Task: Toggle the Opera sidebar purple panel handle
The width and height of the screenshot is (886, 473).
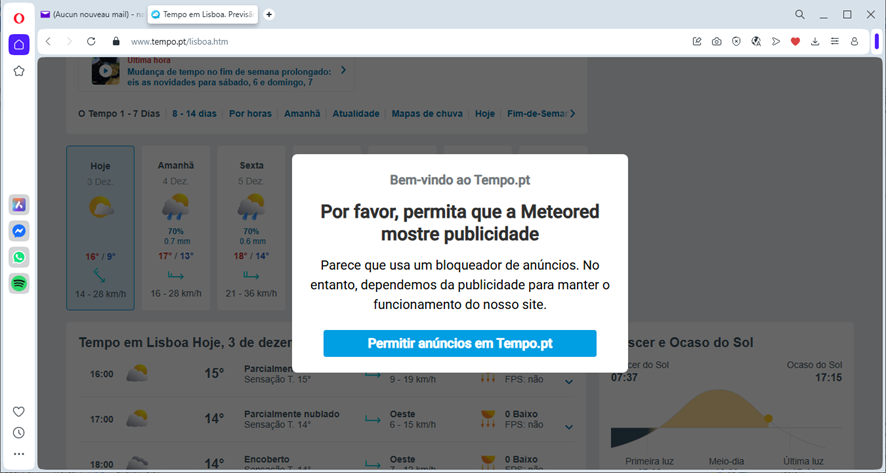Action: [x=877, y=41]
